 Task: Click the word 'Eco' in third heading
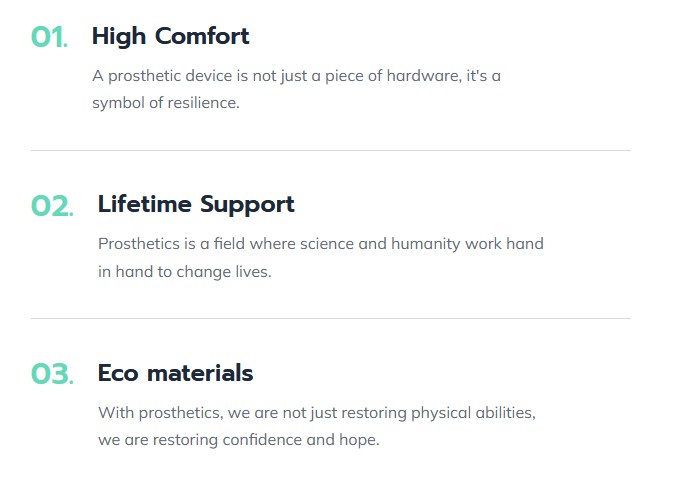[x=118, y=373]
